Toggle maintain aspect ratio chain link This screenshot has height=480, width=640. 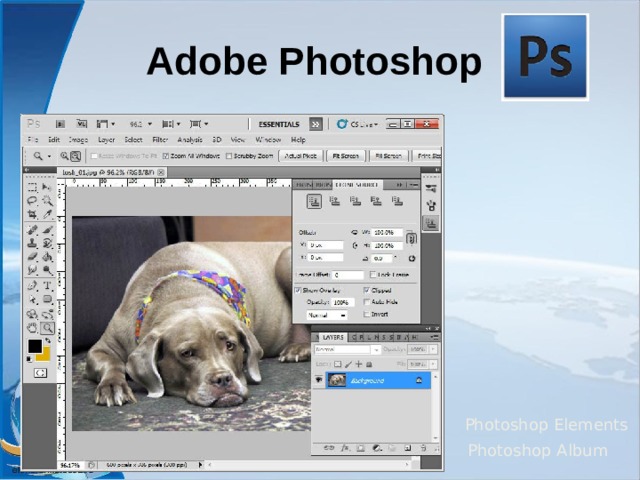[x=411, y=238]
